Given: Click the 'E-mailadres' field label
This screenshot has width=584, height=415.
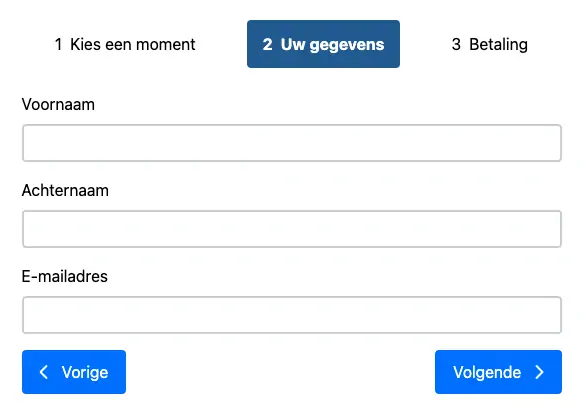Looking at the screenshot, I should 65,276.
